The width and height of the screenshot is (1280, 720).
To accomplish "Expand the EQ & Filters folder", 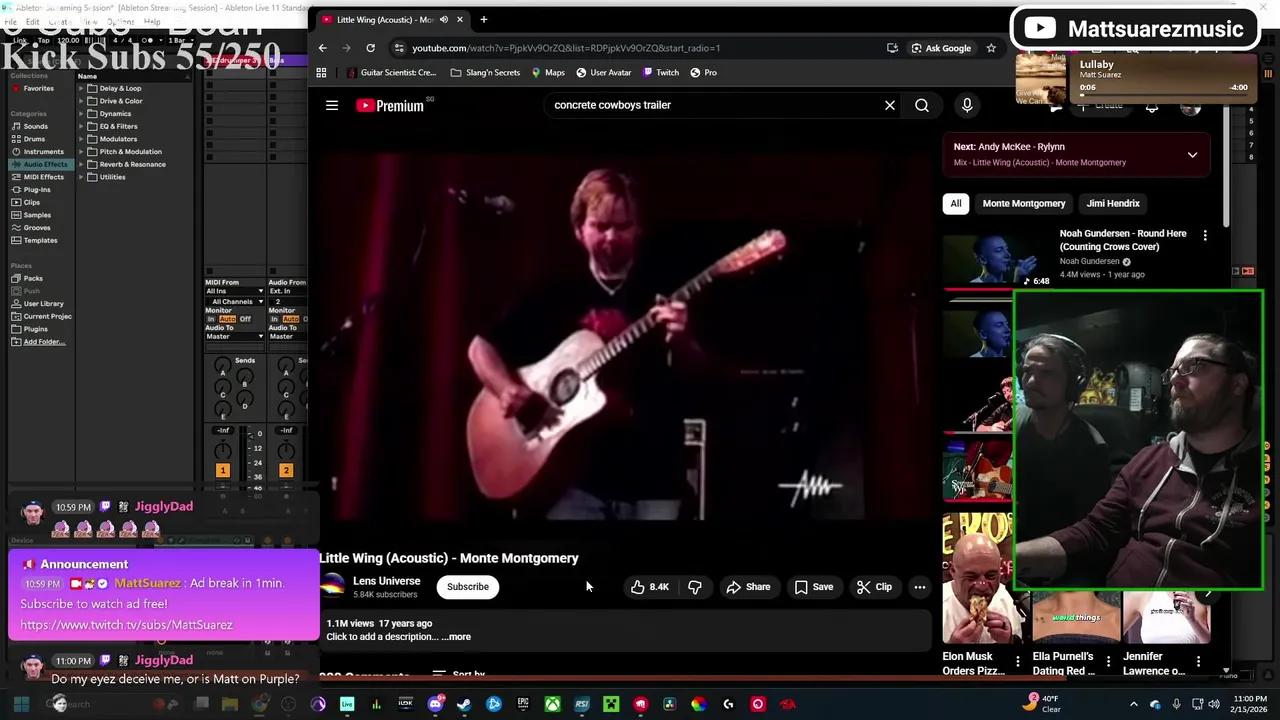I will [82, 126].
